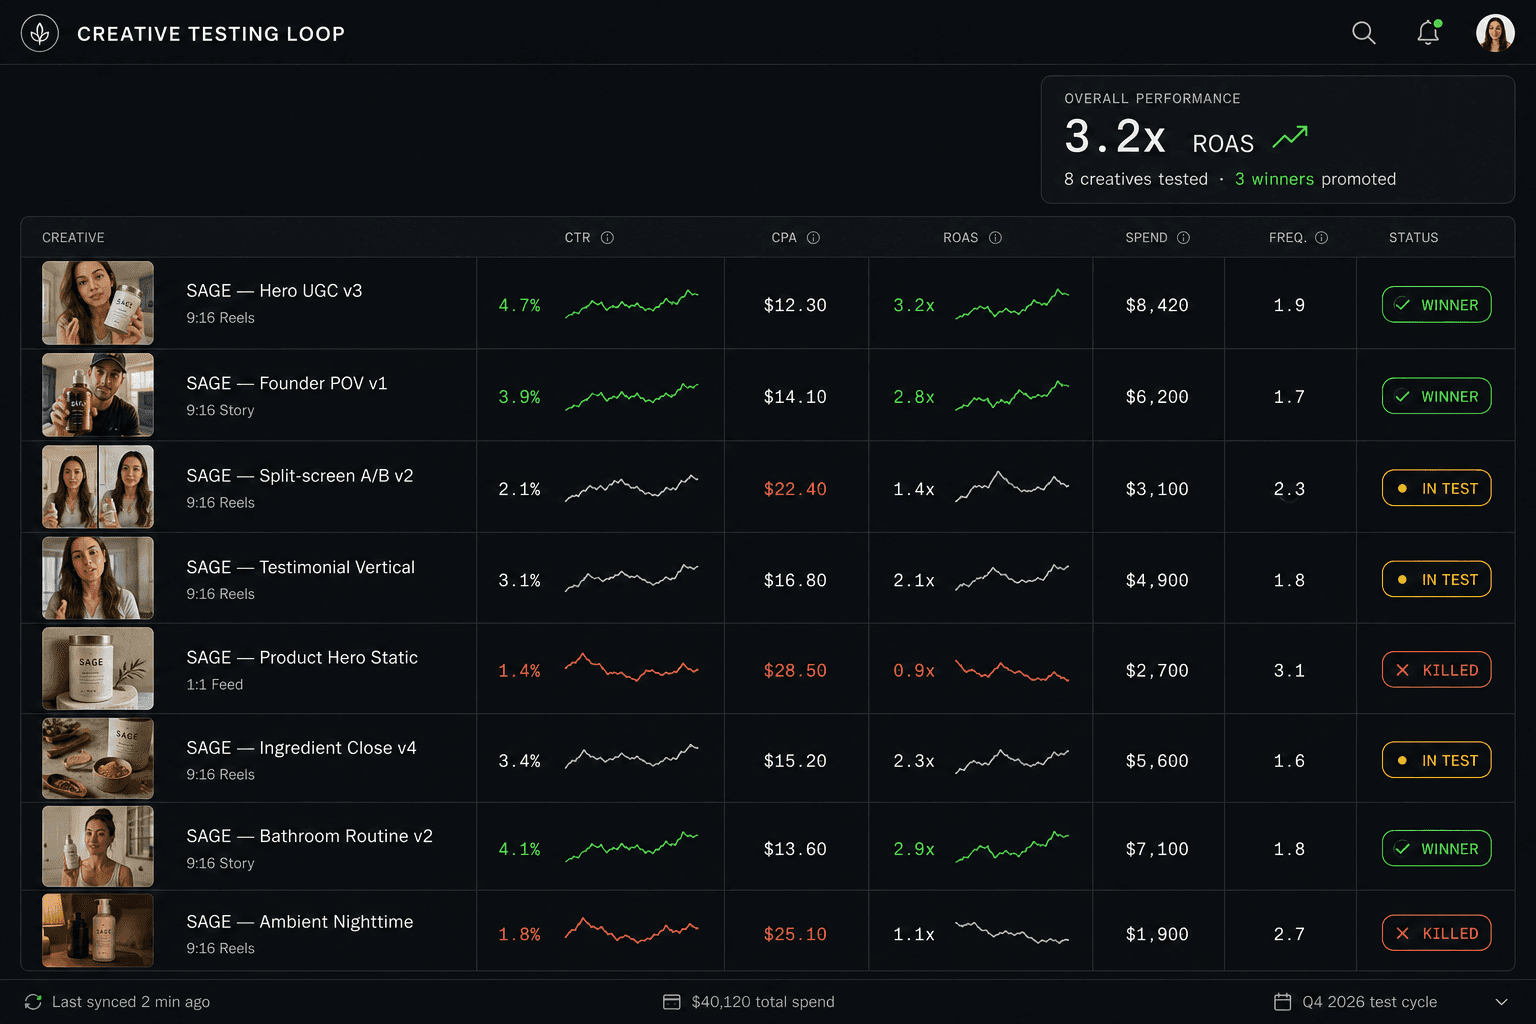Select "SAGE — Hero UGC v3" title

(x=274, y=291)
